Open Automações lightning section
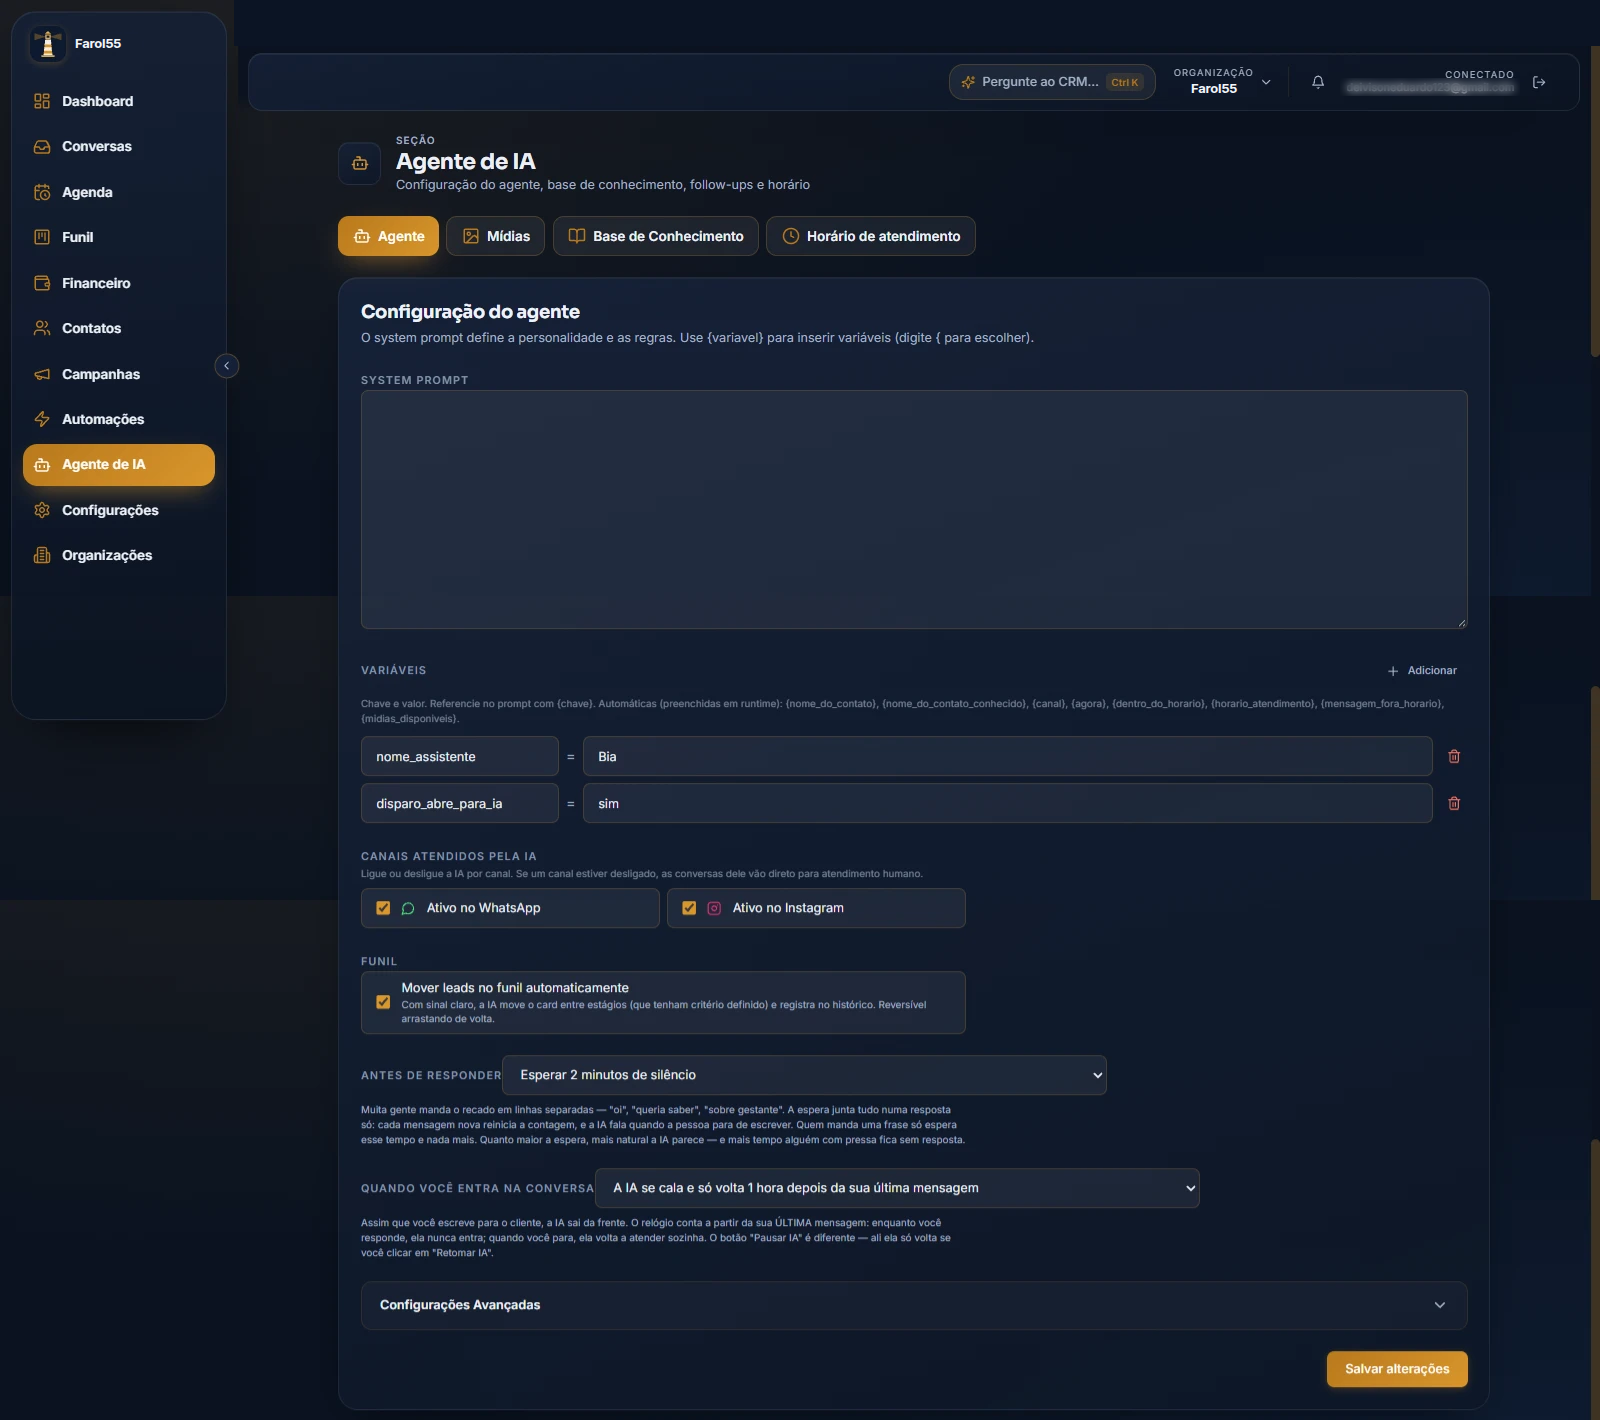 118,419
